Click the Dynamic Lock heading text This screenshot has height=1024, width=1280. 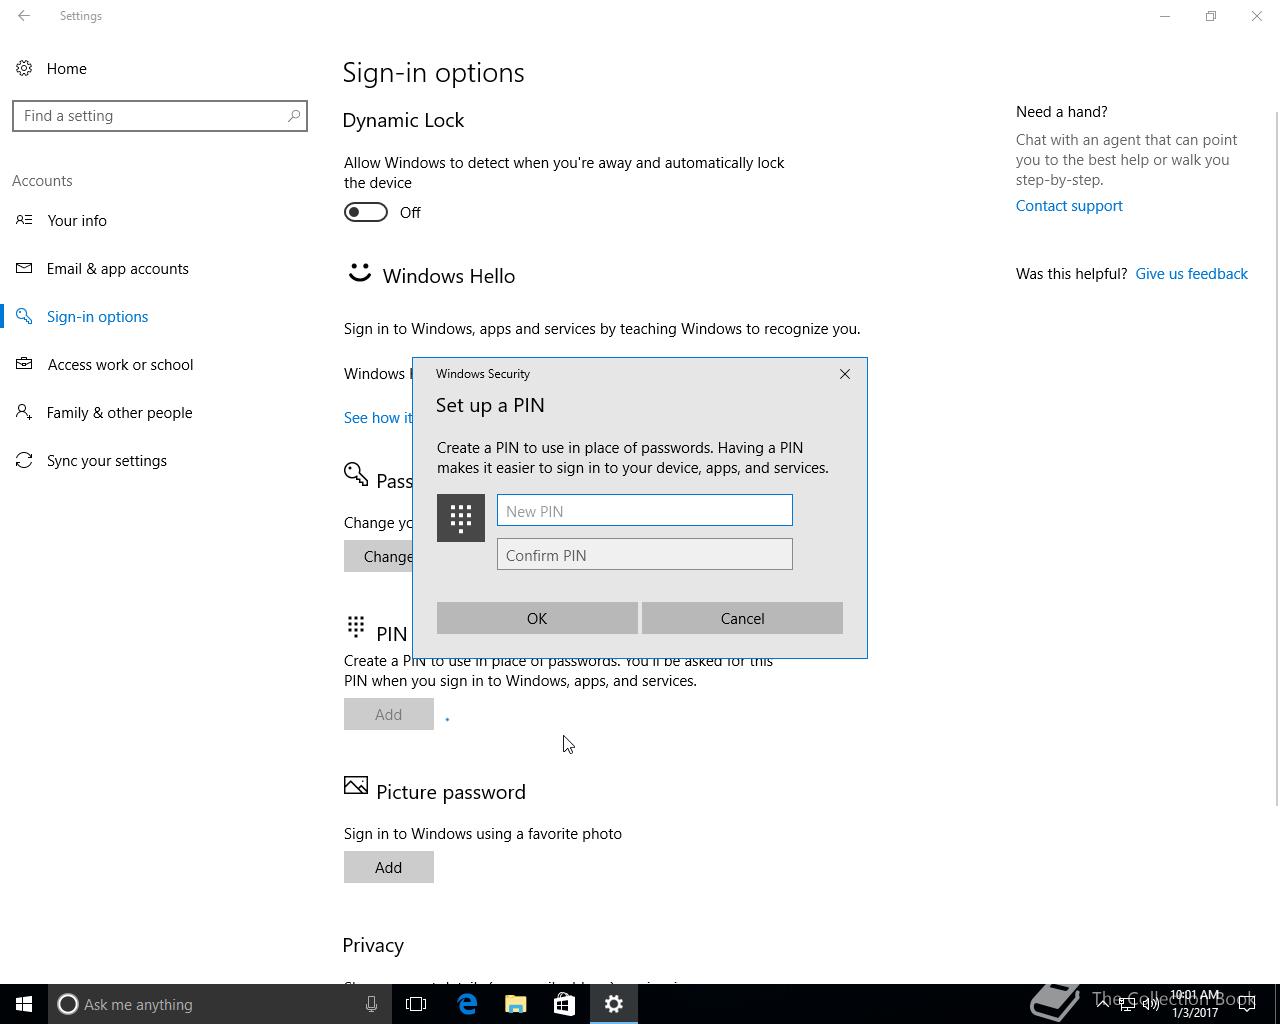[x=403, y=120]
